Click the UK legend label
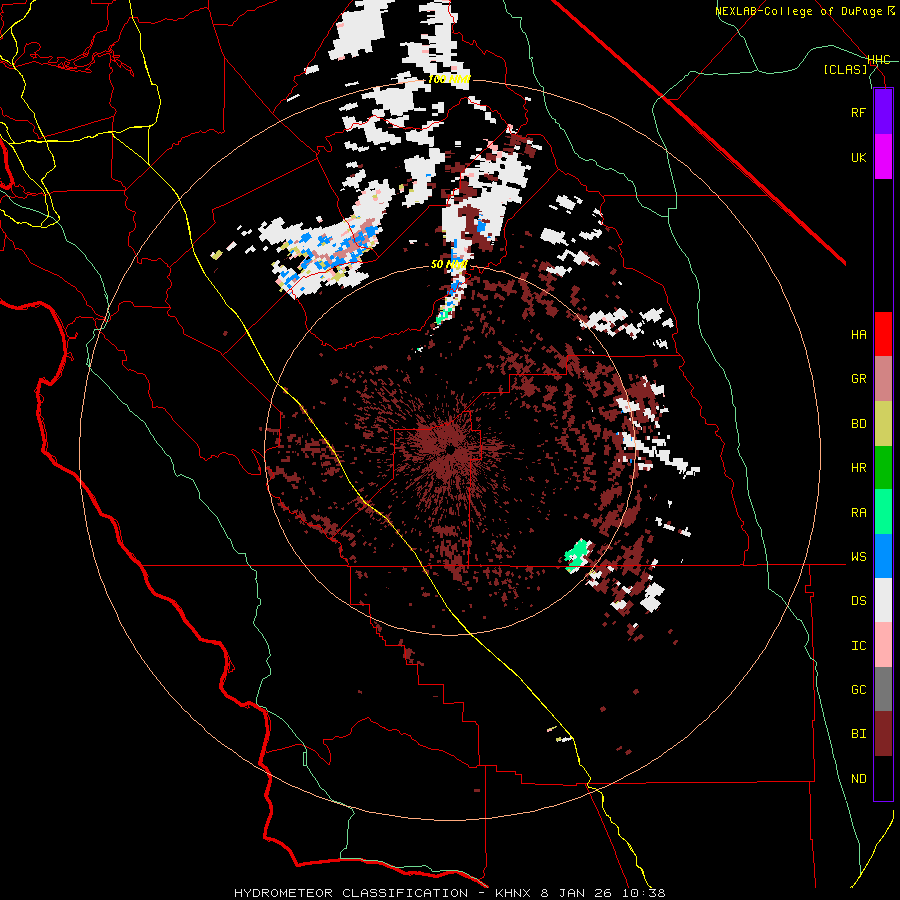Image resolution: width=900 pixels, height=900 pixels. (x=858, y=157)
